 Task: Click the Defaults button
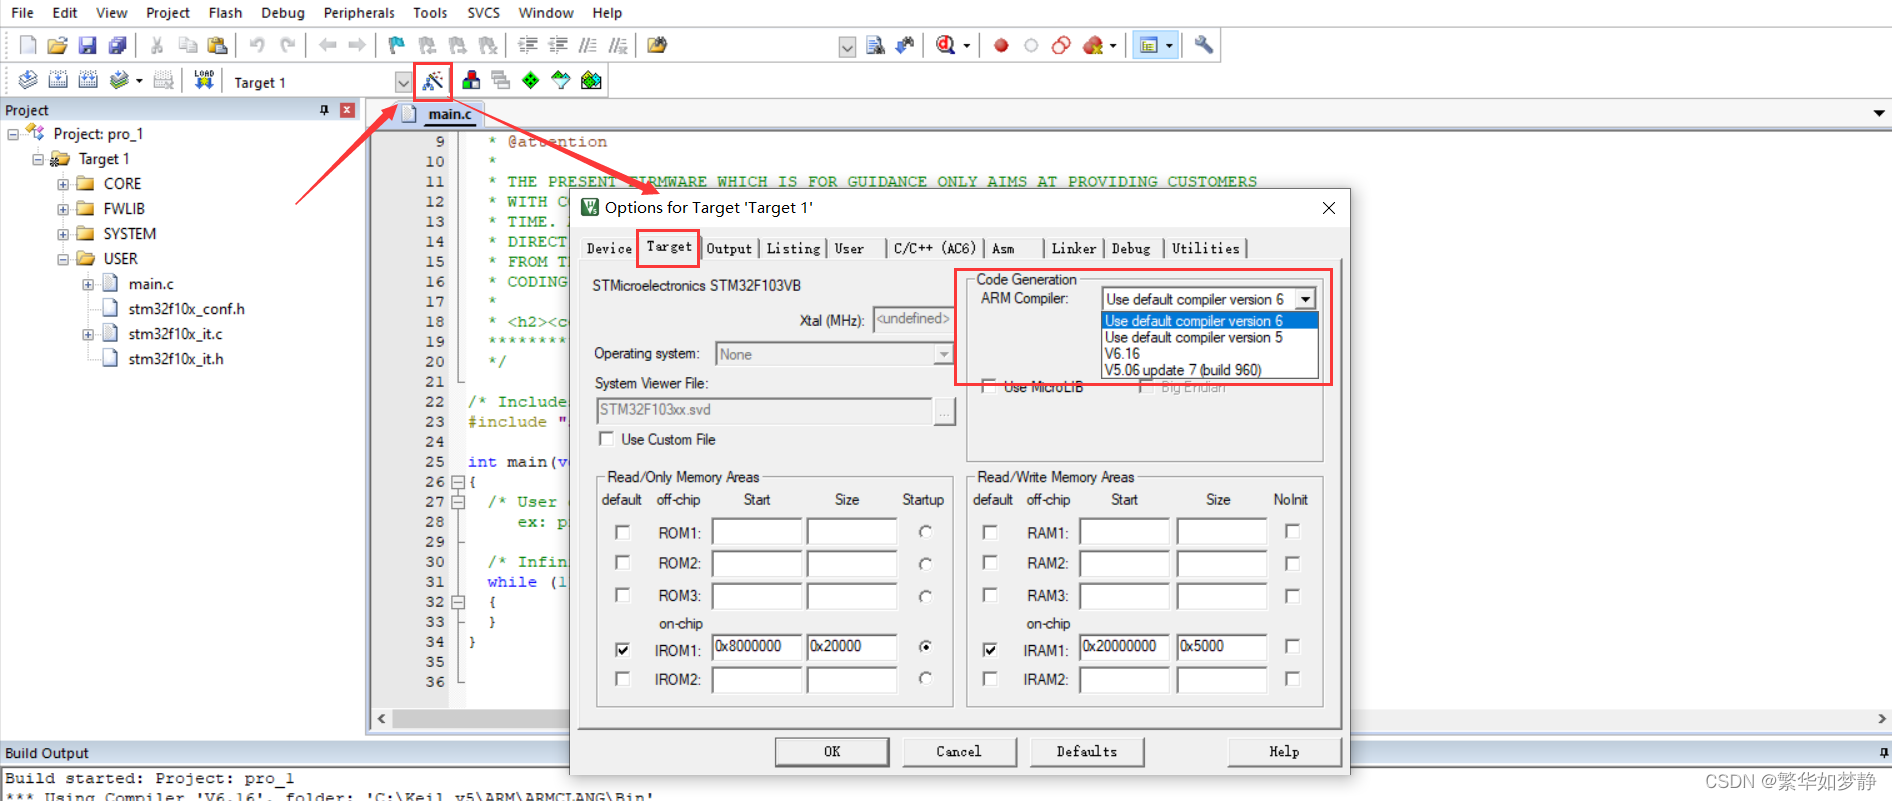[1087, 751]
